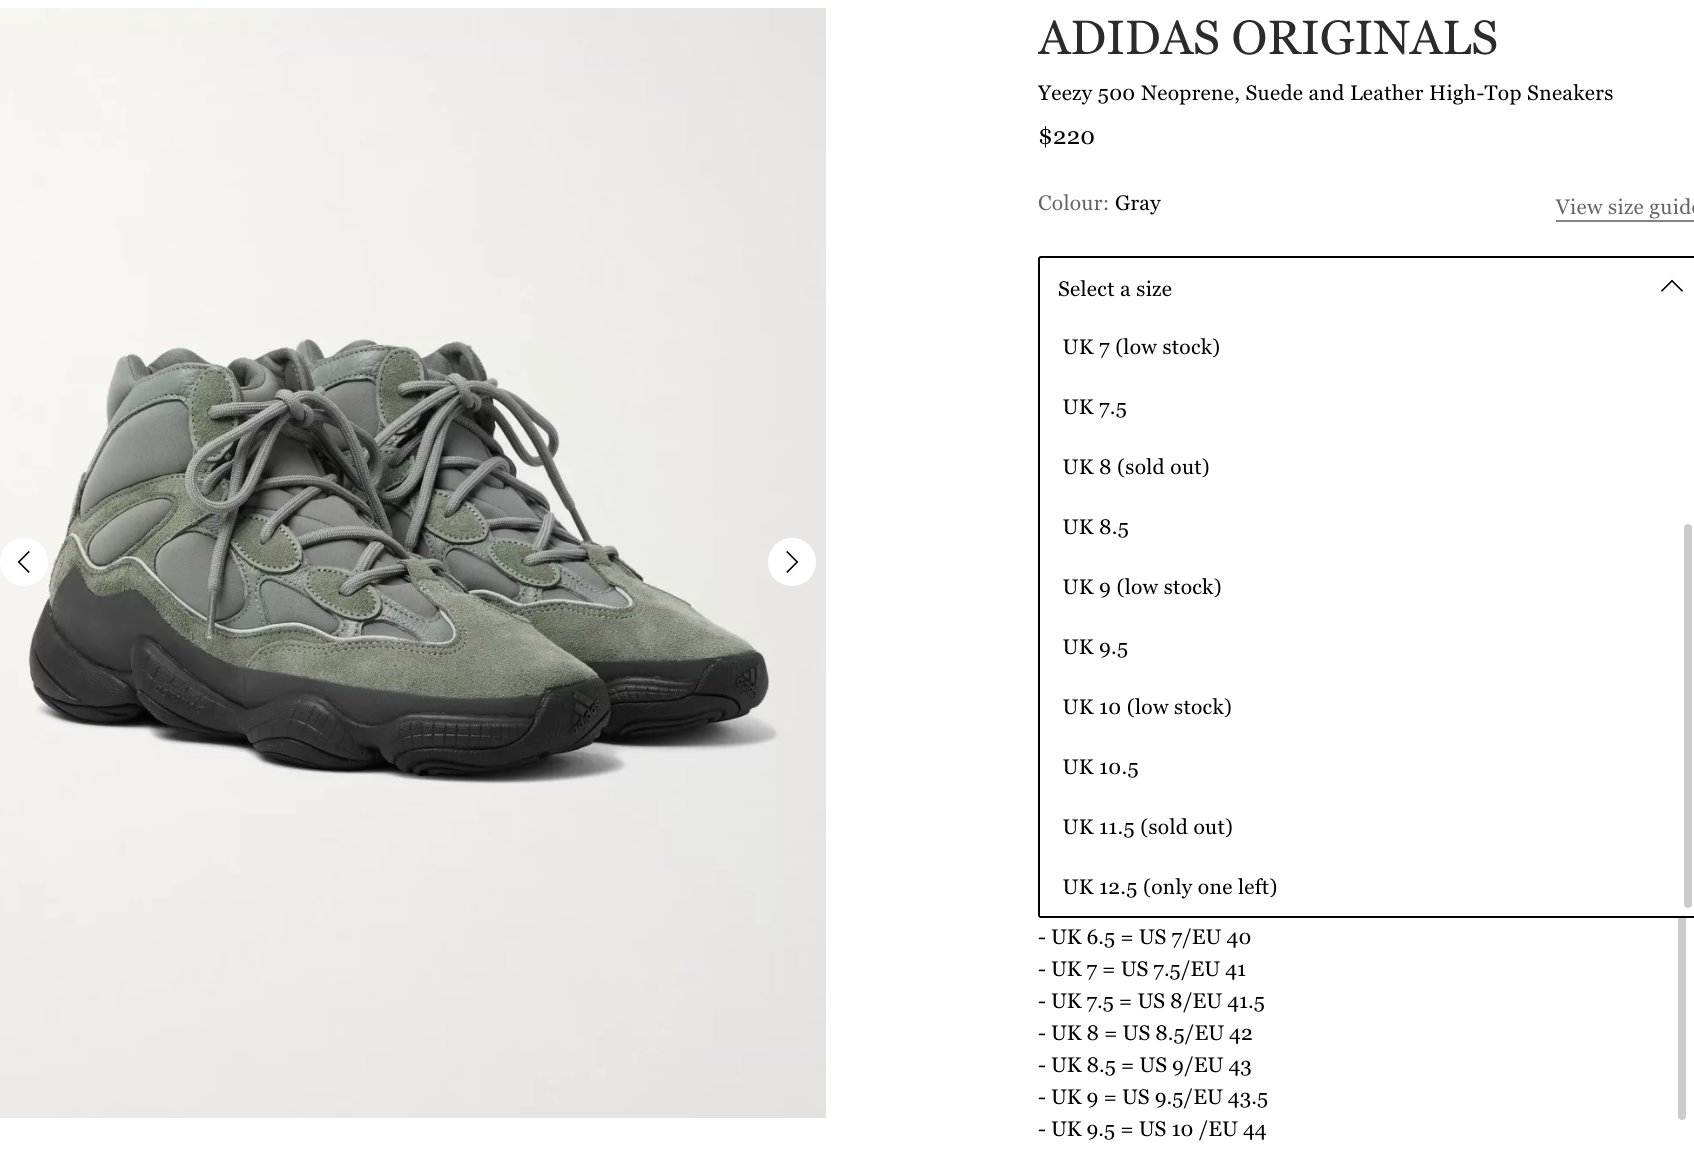This screenshot has height=1150, width=1694.
Task: Select size UK 10.5
Action: [1362, 767]
